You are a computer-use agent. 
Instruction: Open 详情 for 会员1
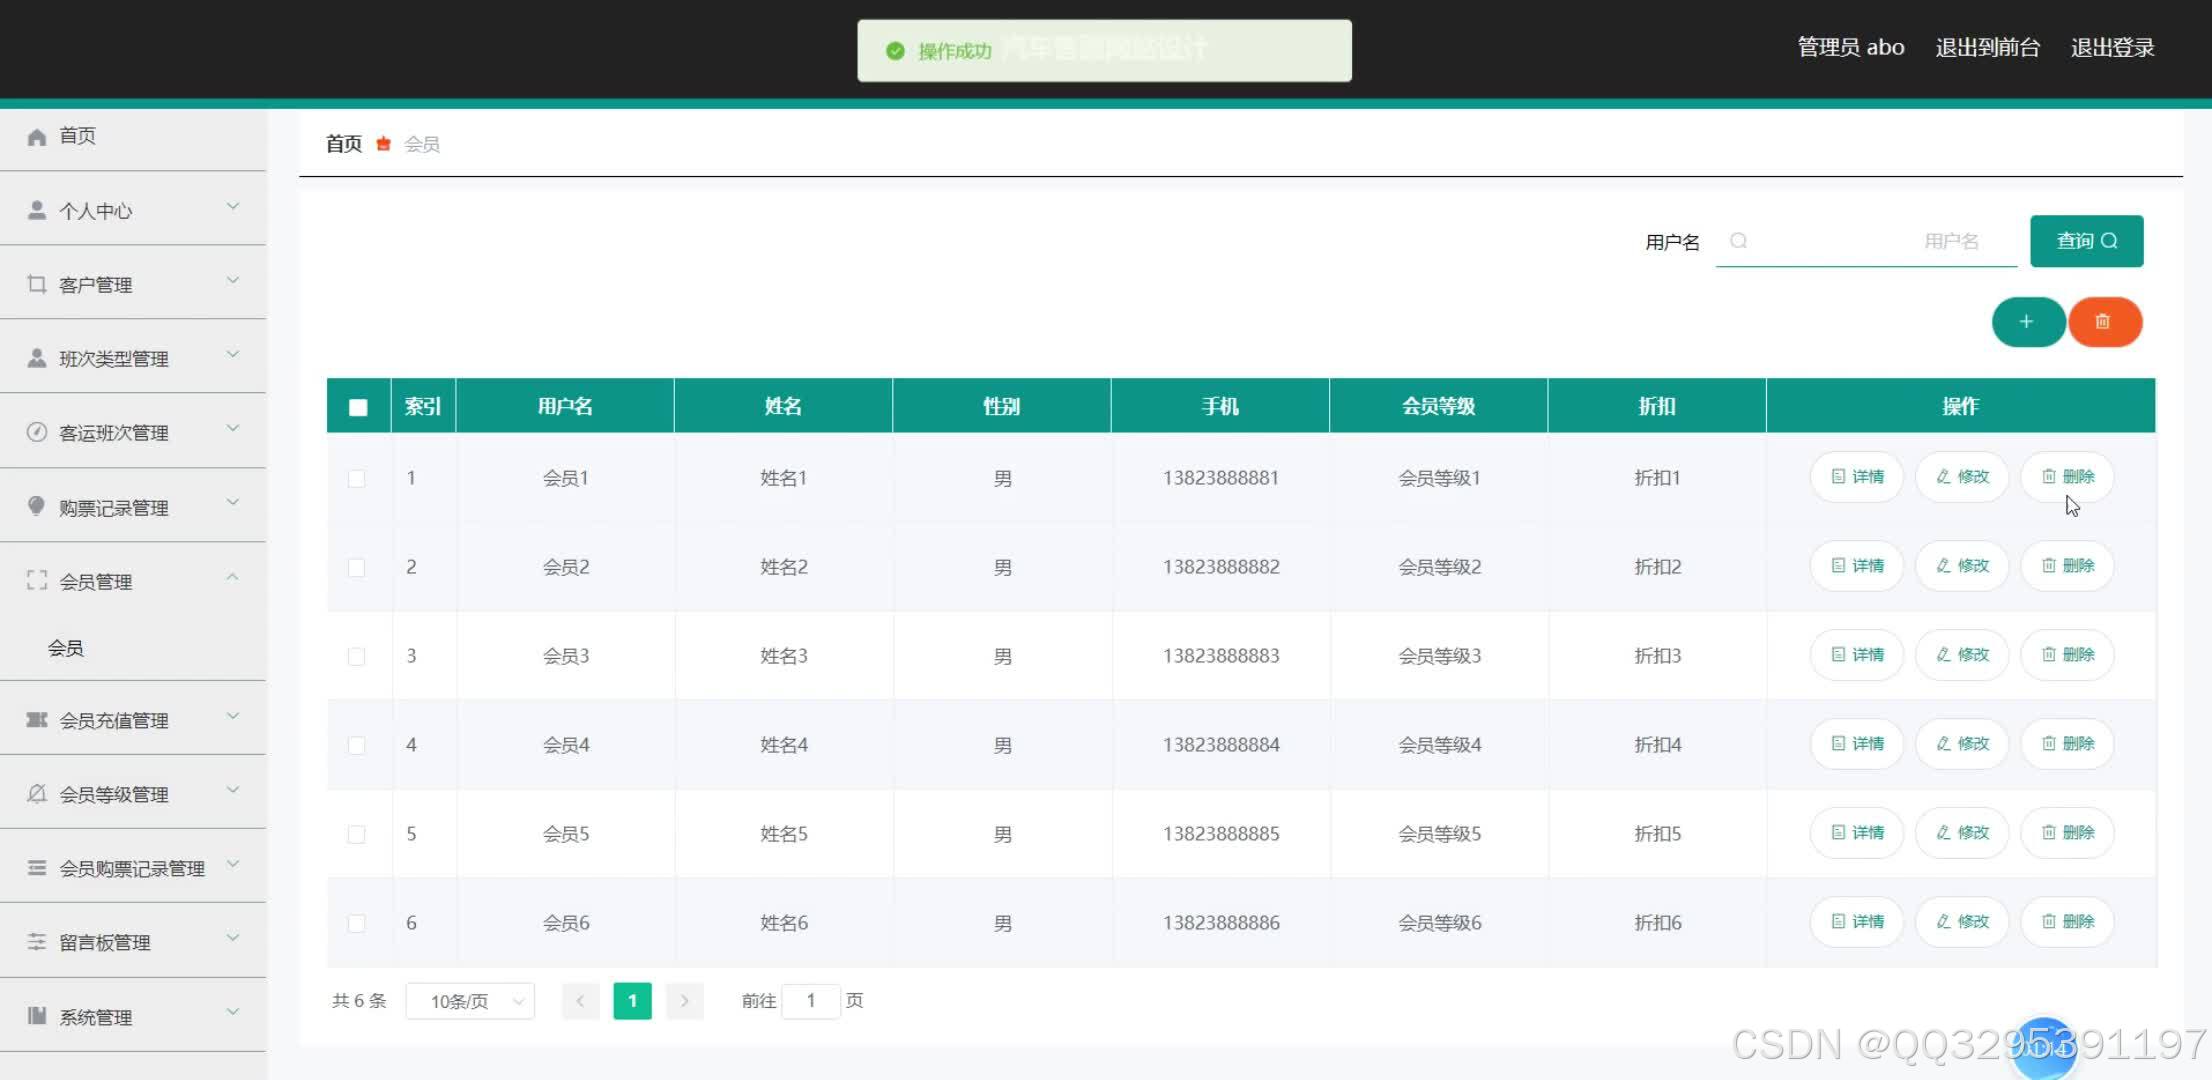(x=1857, y=477)
